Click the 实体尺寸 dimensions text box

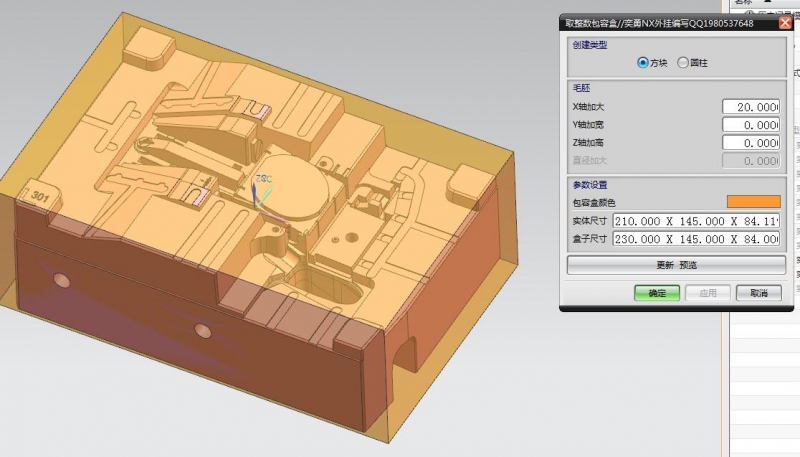coord(696,221)
